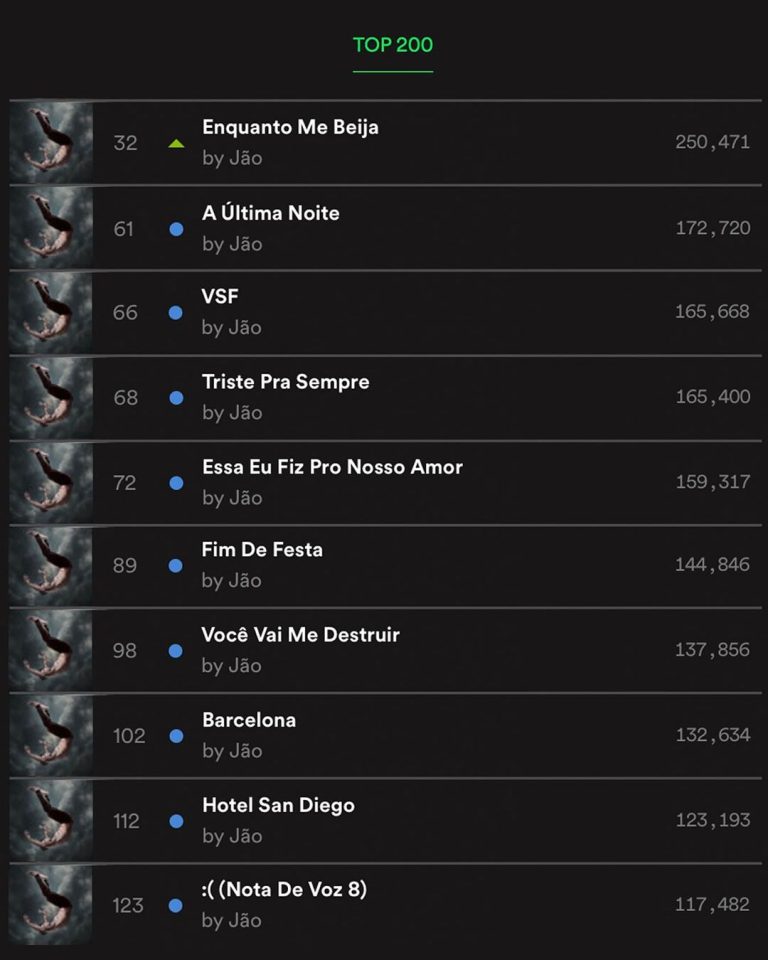Image resolution: width=768 pixels, height=960 pixels.
Task: Select the :( (Nota De Voz 8) track
Action: tap(284, 889)
